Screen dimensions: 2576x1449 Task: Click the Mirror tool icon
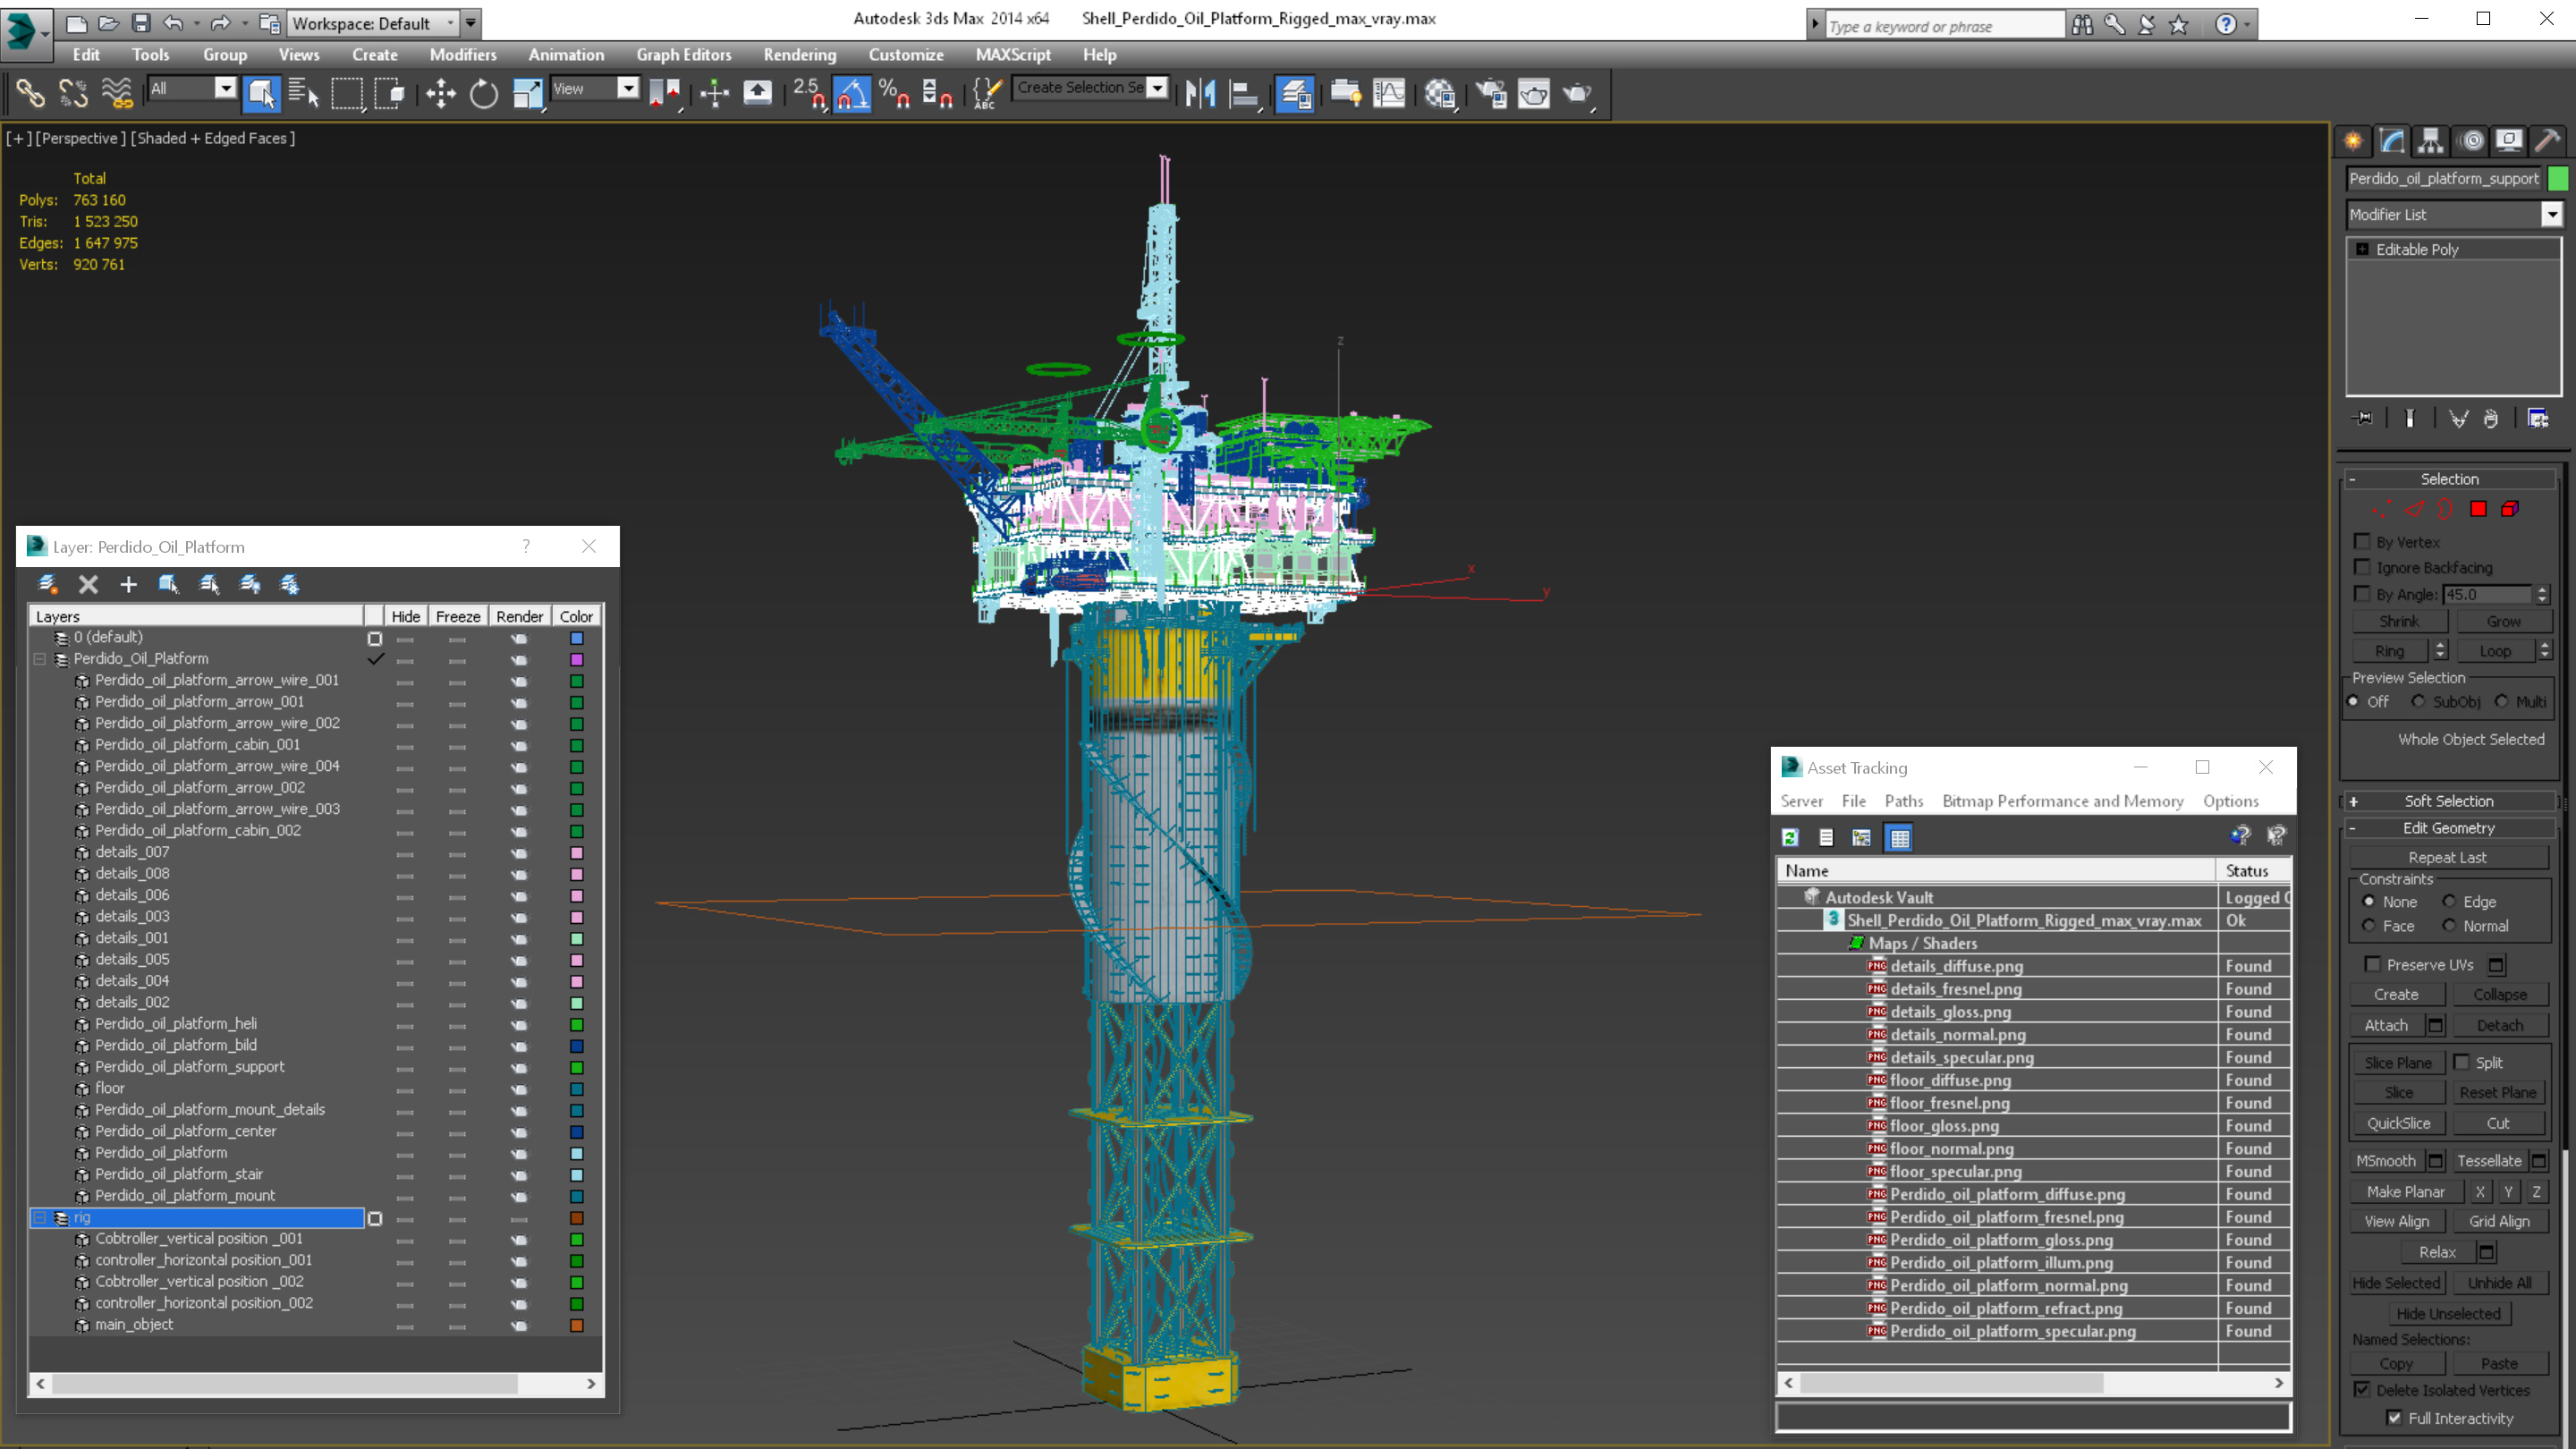[x=1200, y=93]
